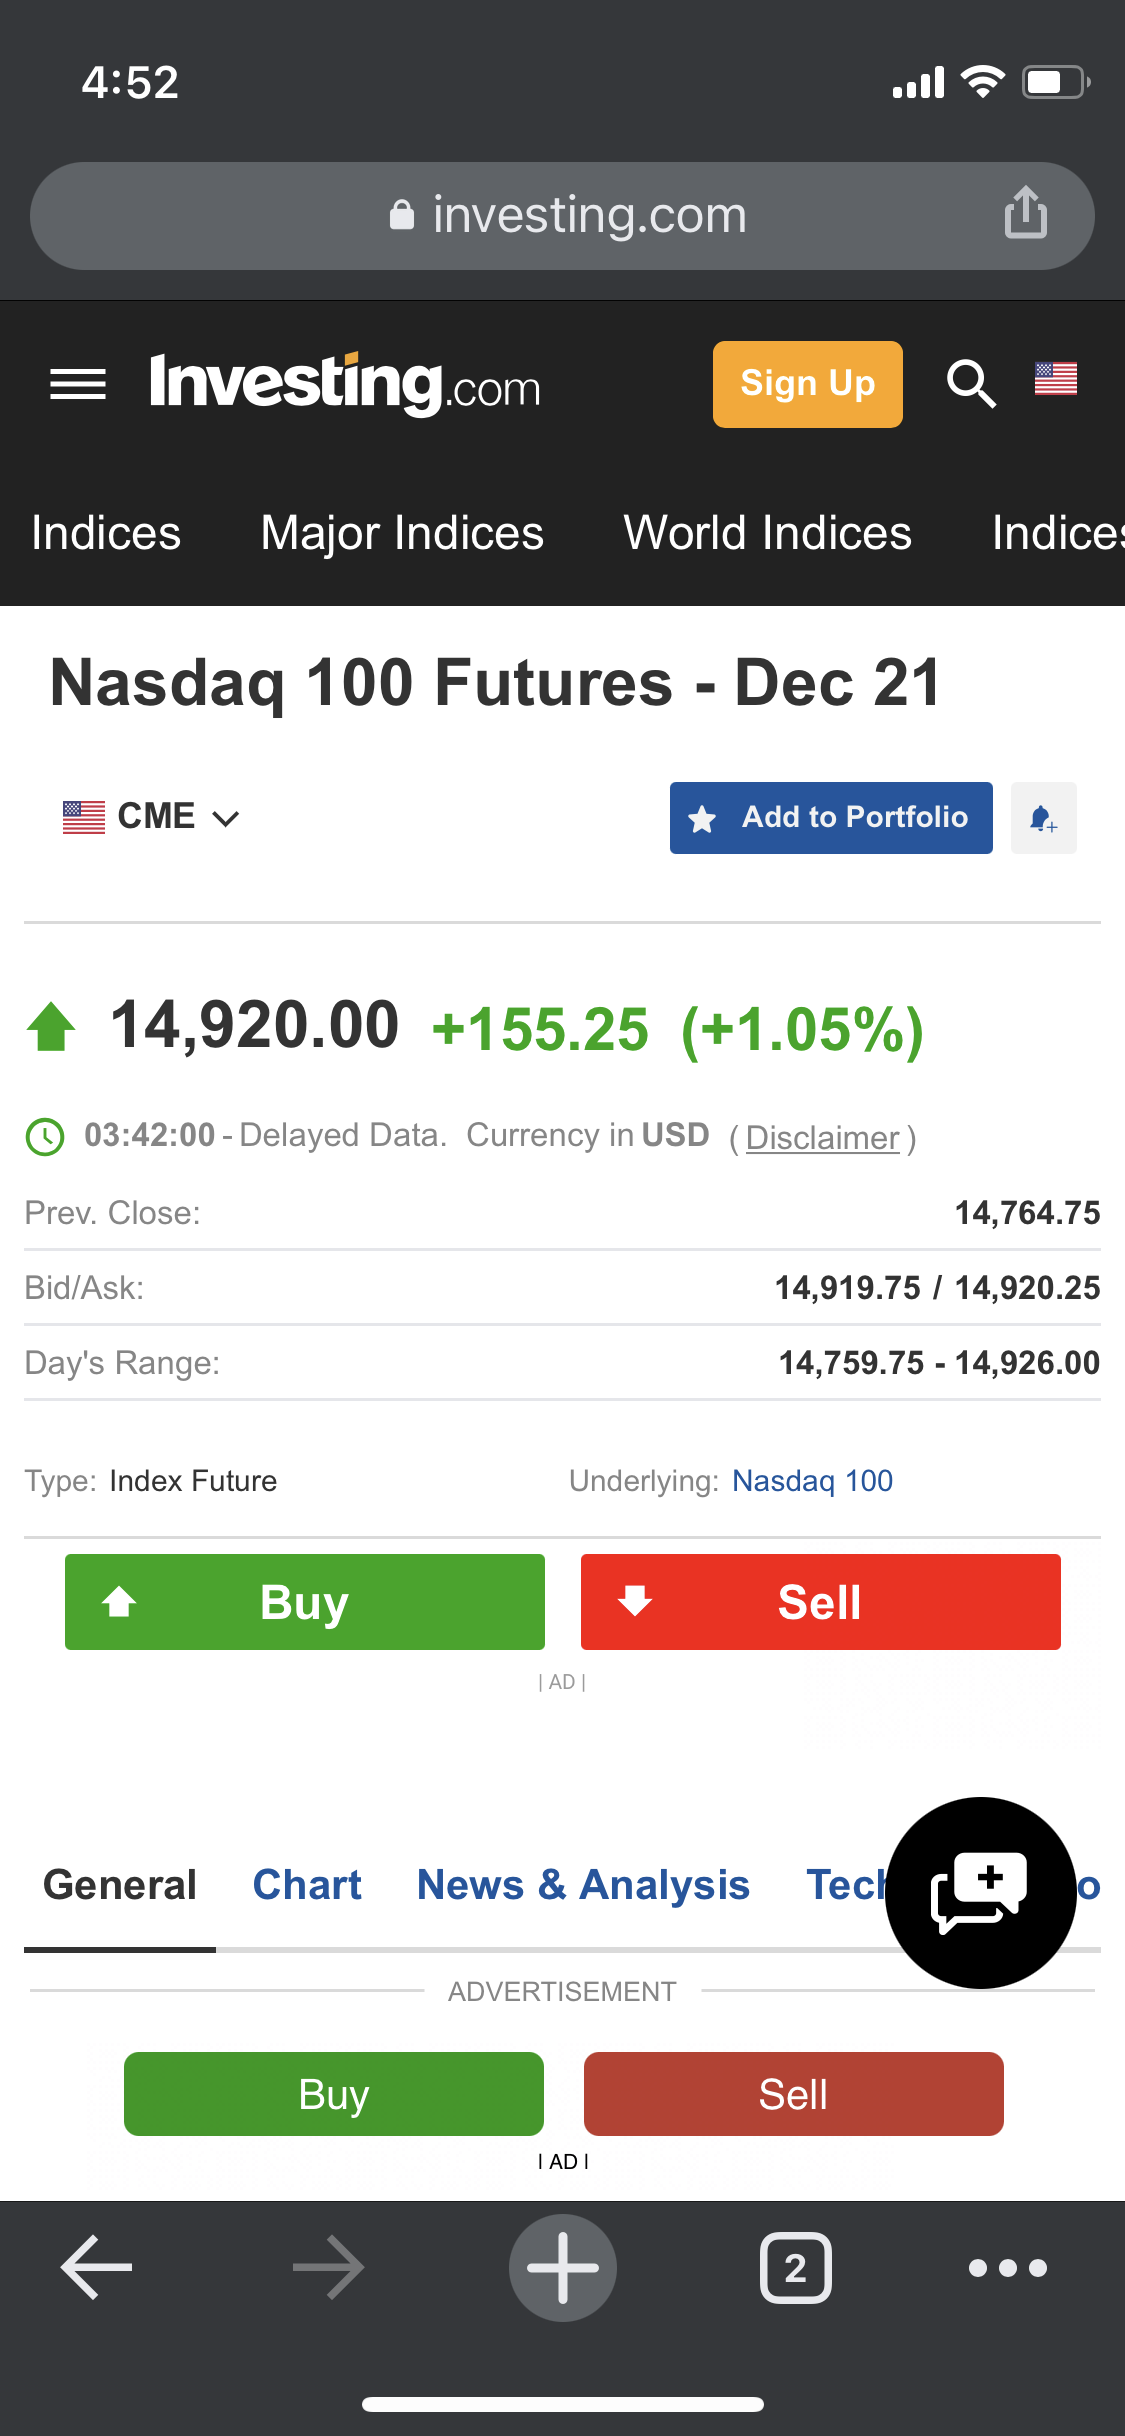Tap the search magnifier icon
The height and width of the screenshot is (2436, 1125).
971,384
